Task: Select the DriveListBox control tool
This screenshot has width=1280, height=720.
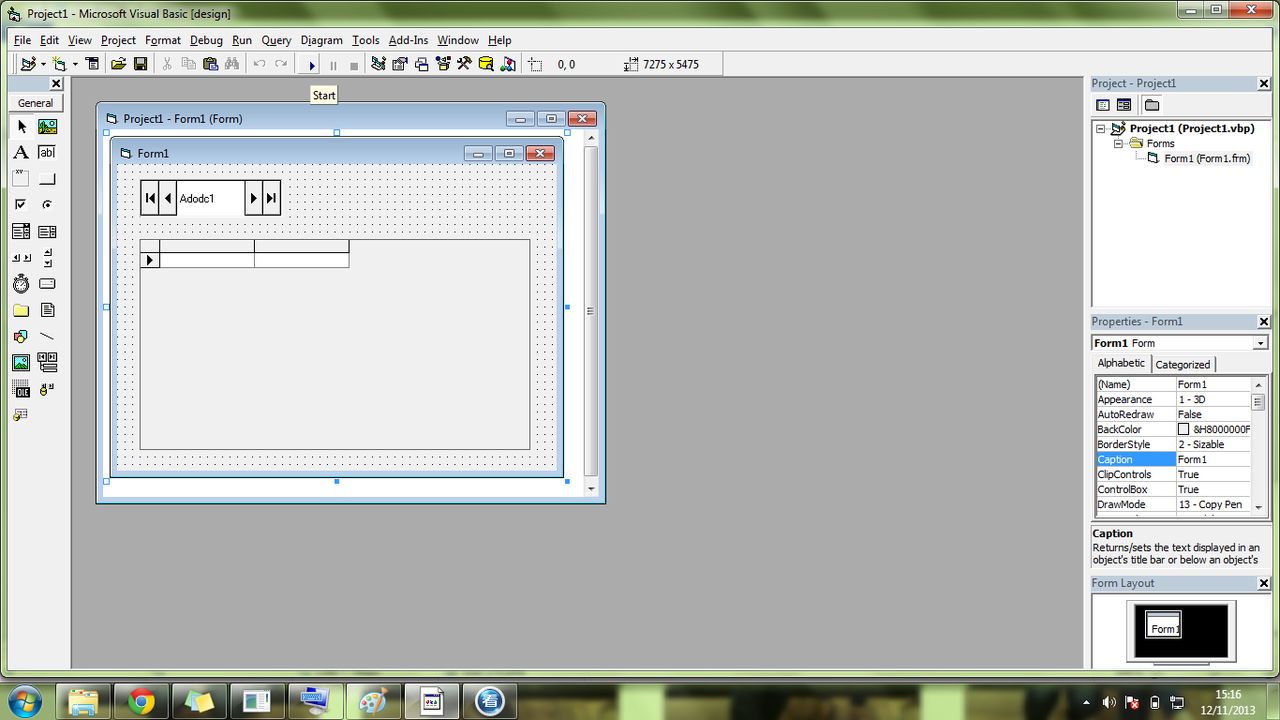Action: click(x=47, y=284)
